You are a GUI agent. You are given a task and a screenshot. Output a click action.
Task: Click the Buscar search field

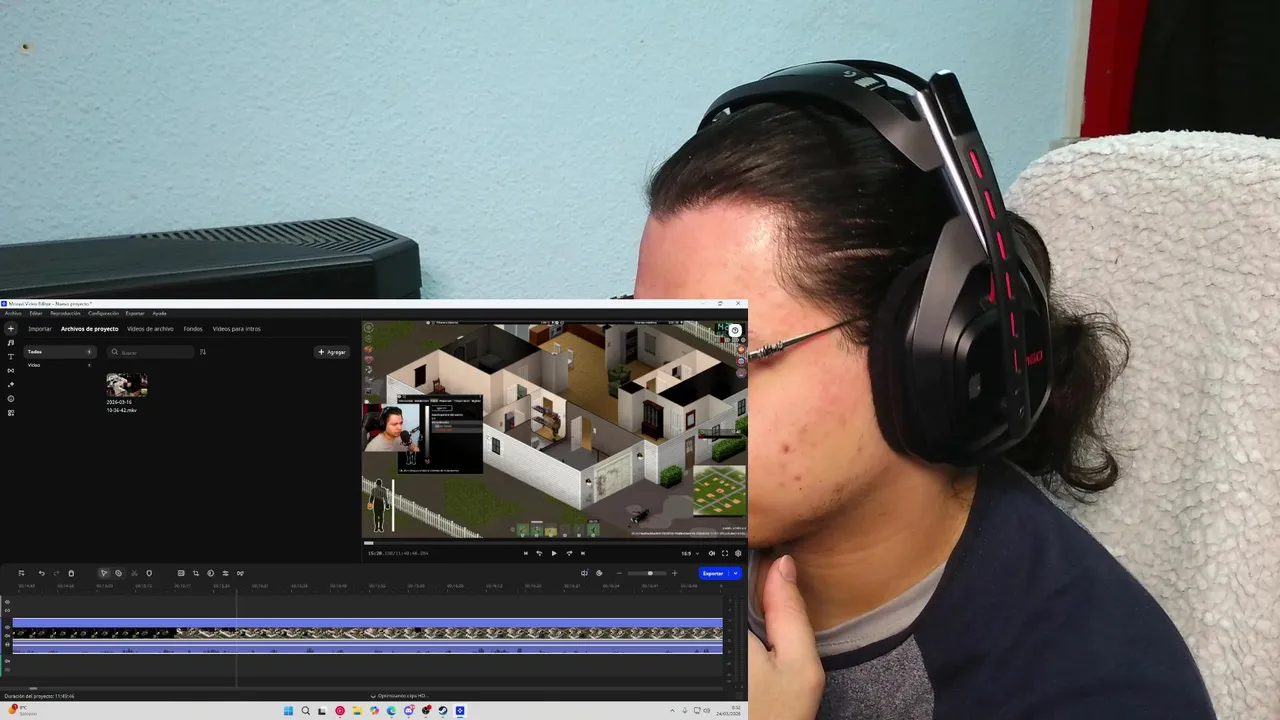point(151,352)
